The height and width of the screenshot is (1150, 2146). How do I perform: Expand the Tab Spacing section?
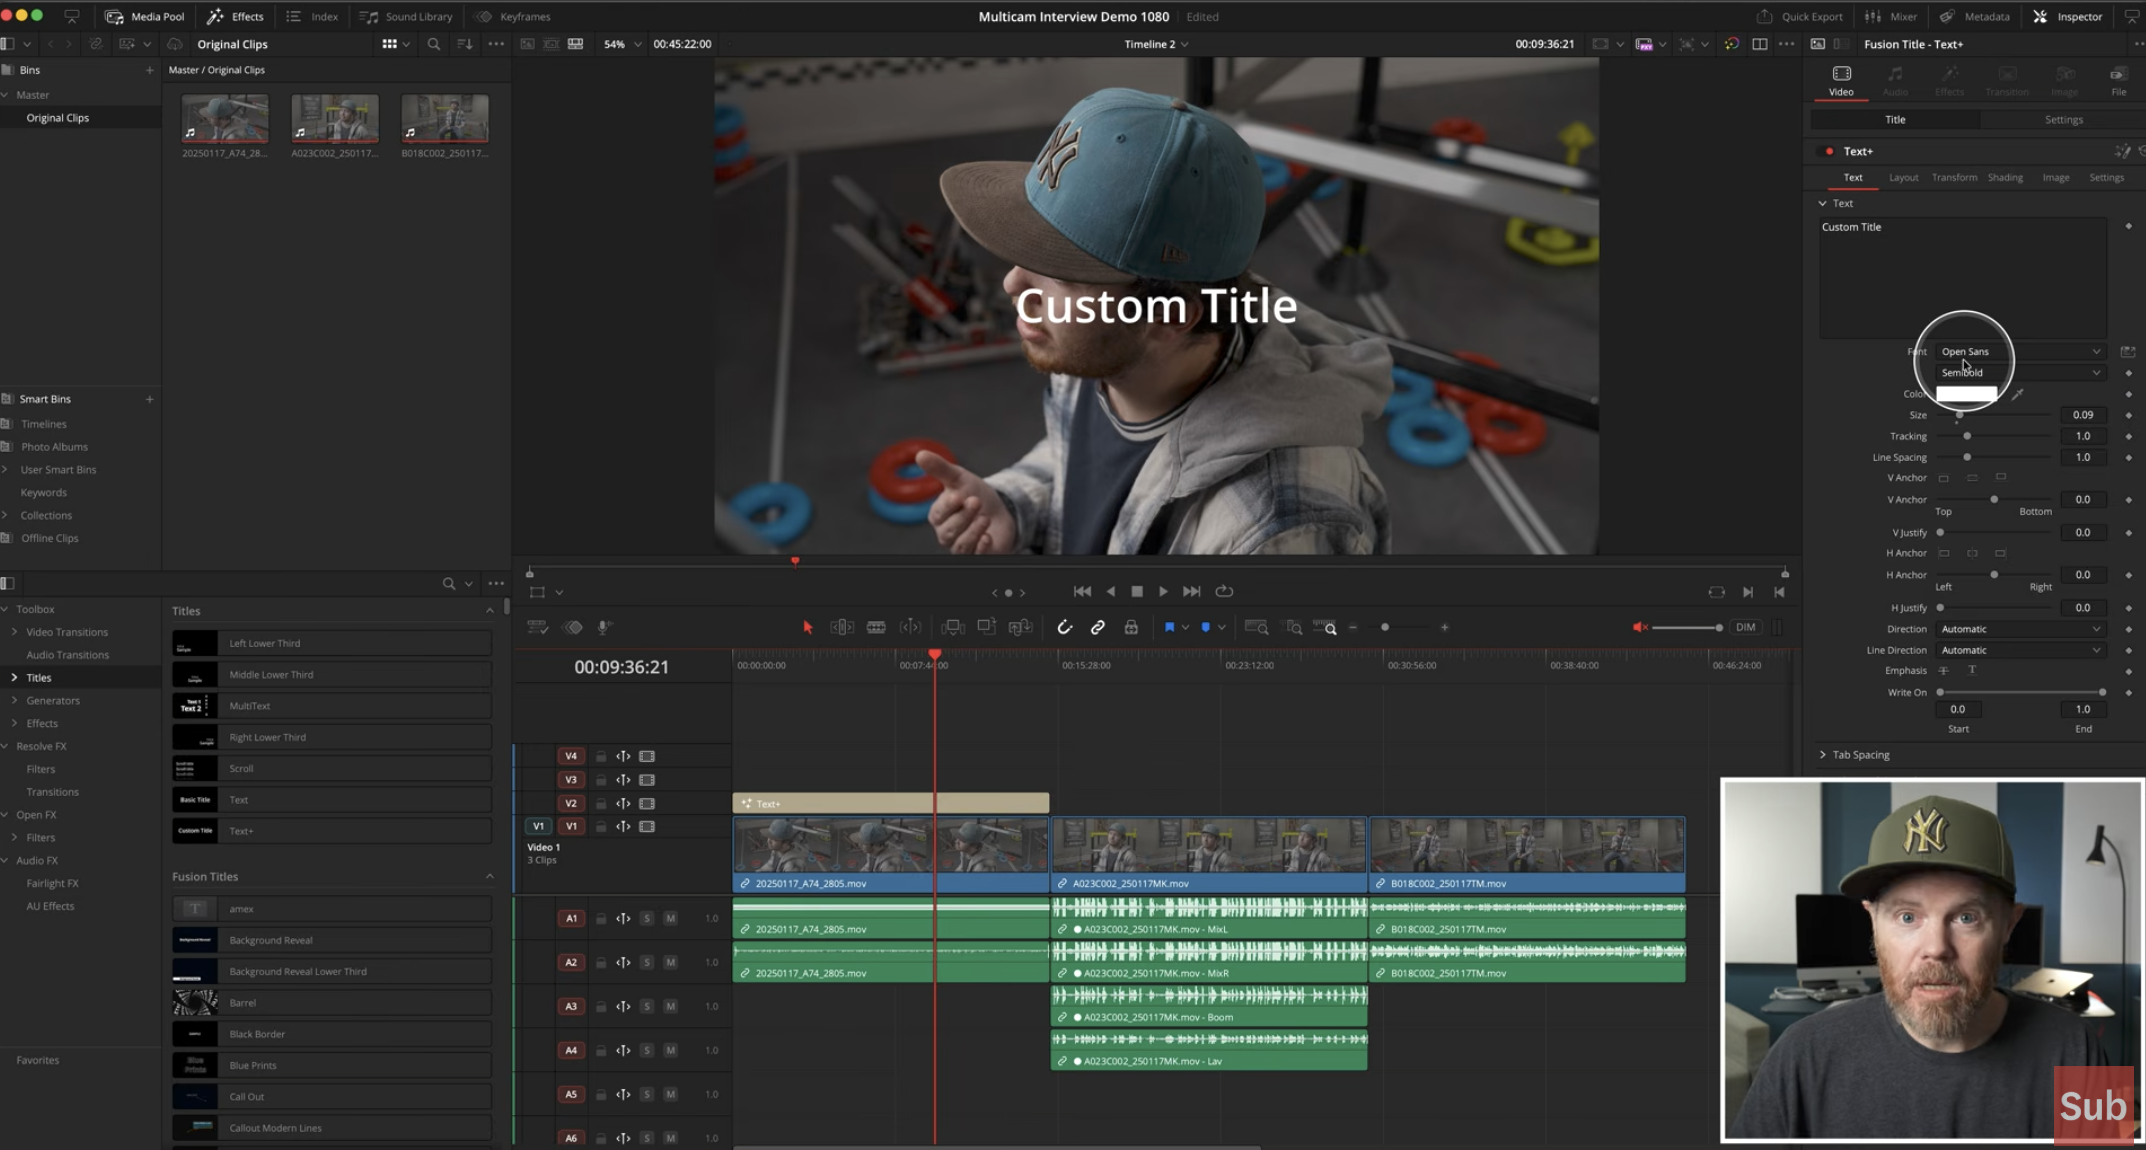(x=1822, y=755)
